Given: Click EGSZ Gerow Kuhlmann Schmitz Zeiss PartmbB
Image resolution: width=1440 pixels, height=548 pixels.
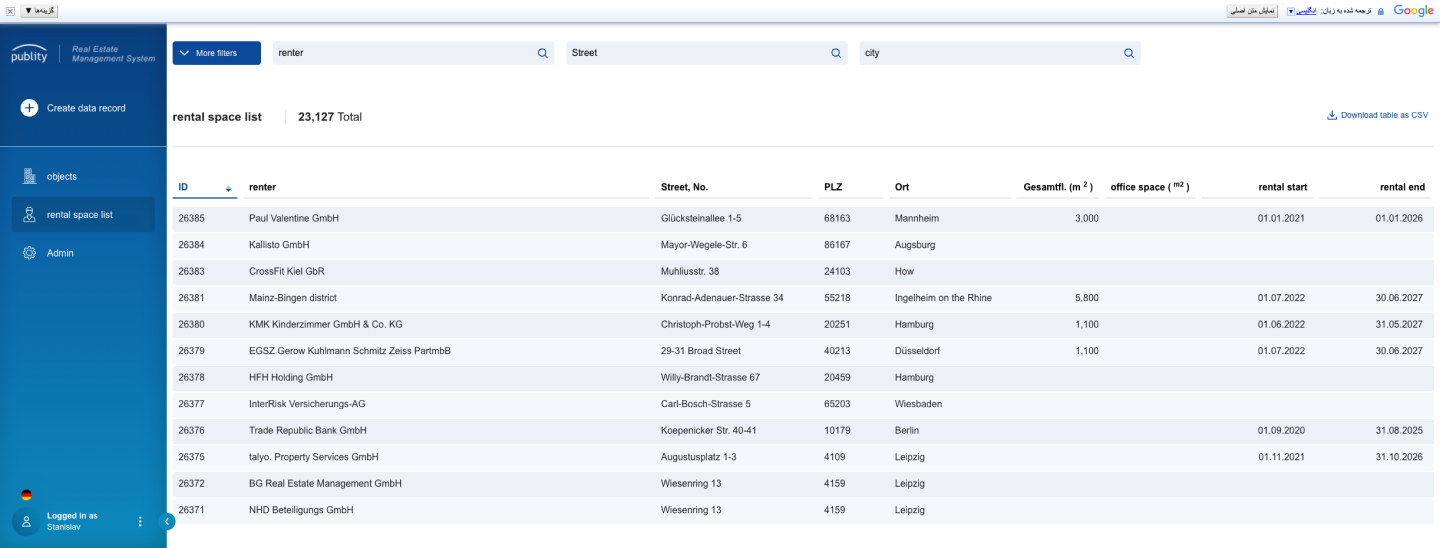Looking at the screenshot, I should (350, 351).
